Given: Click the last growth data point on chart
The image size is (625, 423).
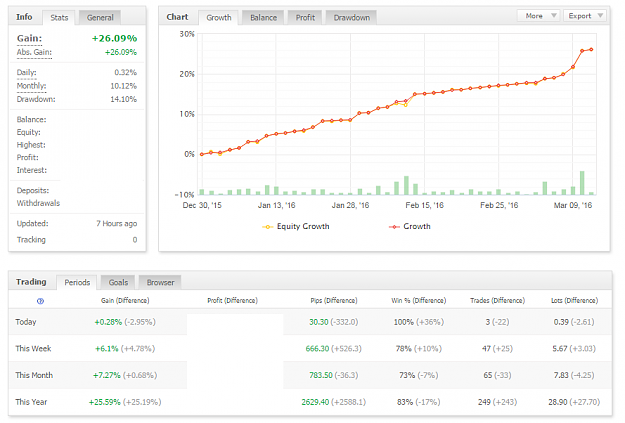Looking at the screenshot, I should (591, 50).
